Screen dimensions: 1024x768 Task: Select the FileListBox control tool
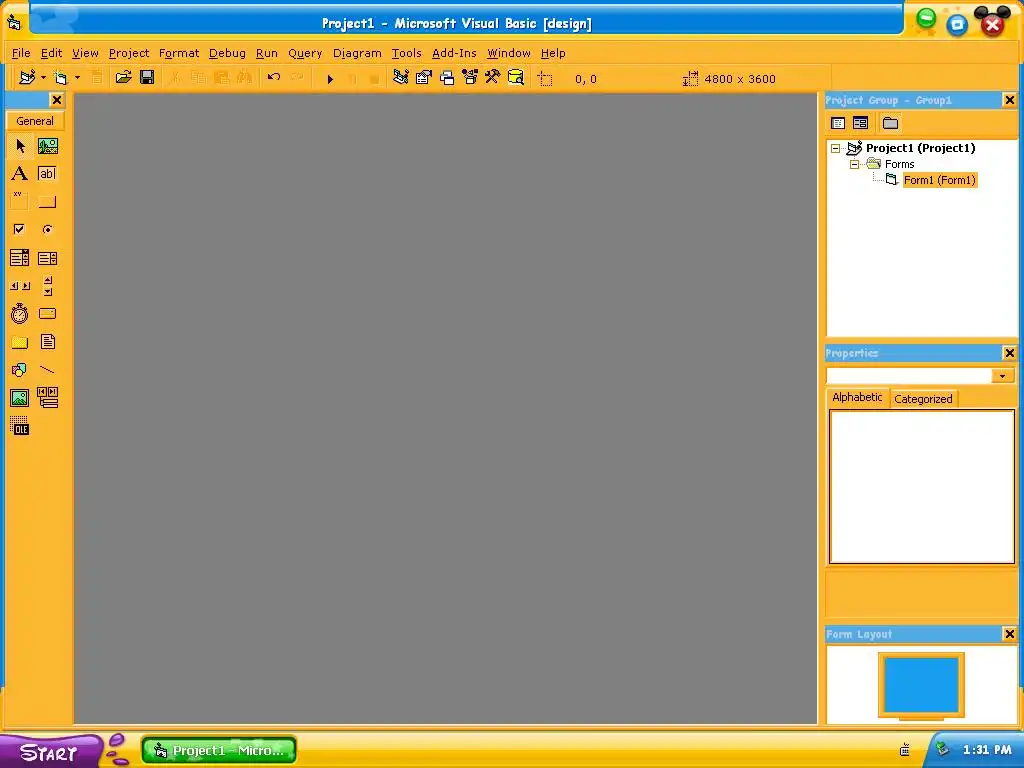[x=47, y=342]
